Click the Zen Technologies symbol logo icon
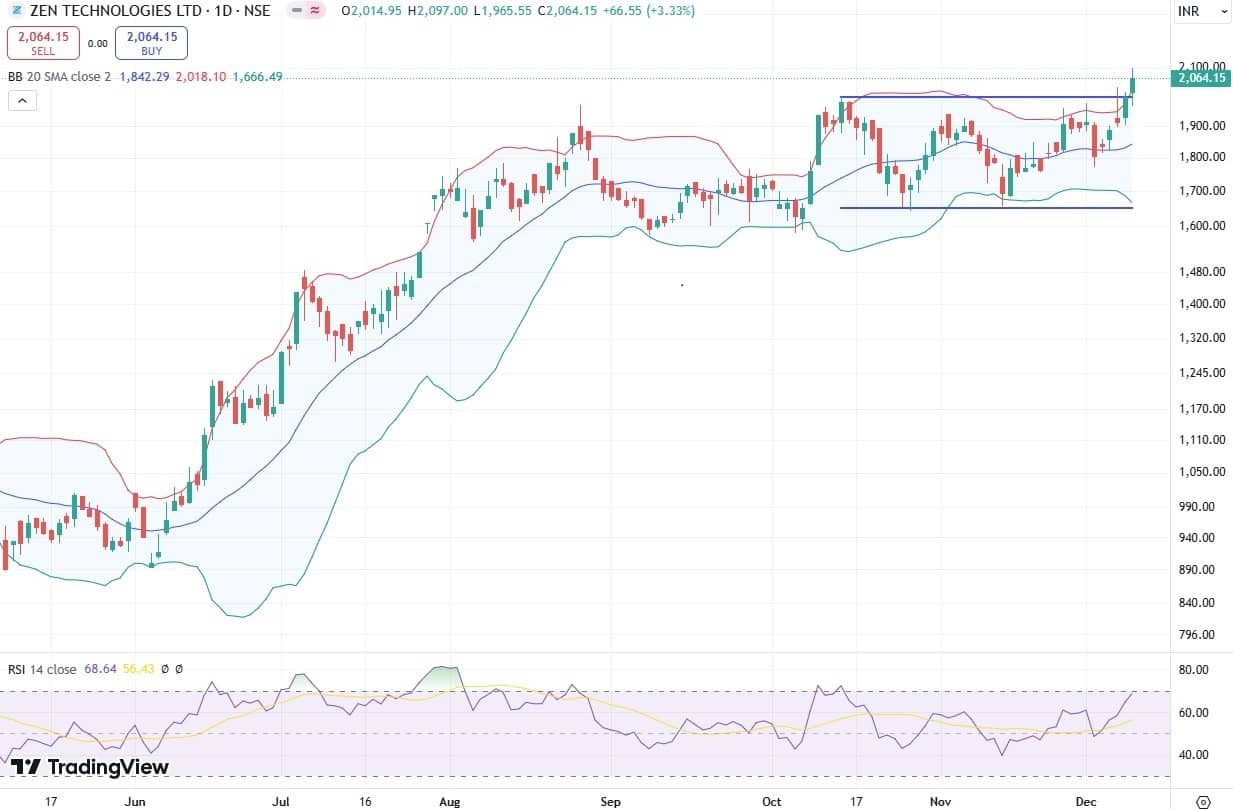 click(x=14, y=11)
